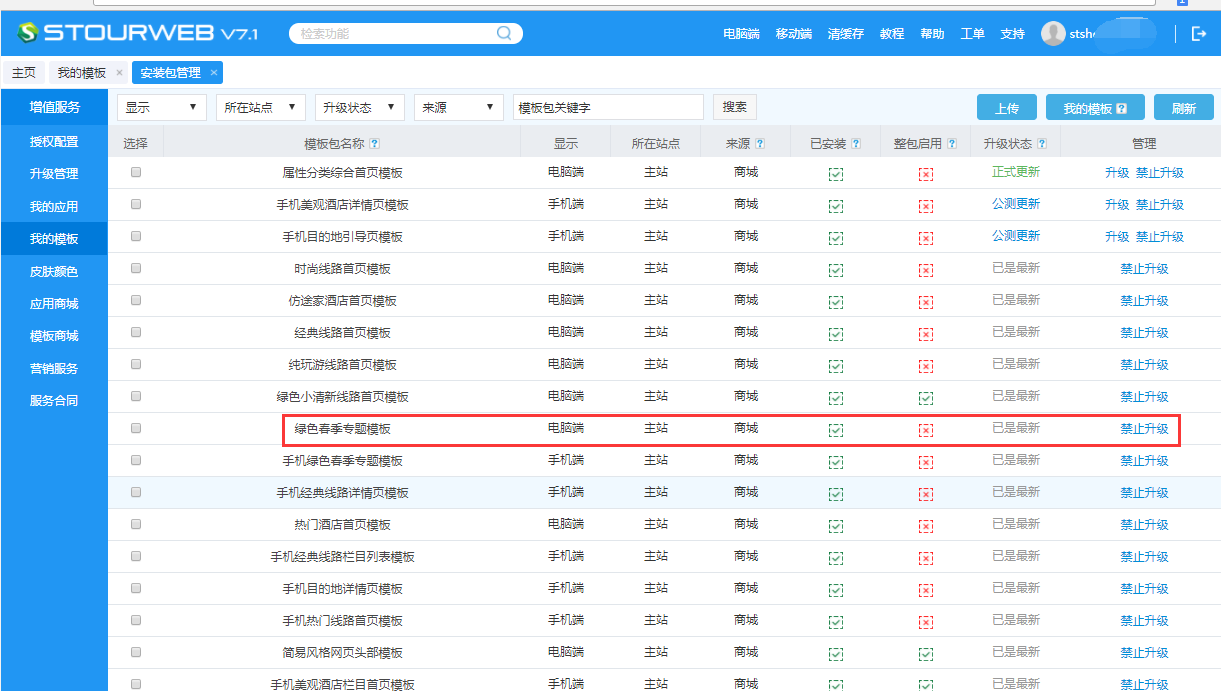
Task: Expand the 所在站点 dropdown
Action: click(x=260, y=108)
